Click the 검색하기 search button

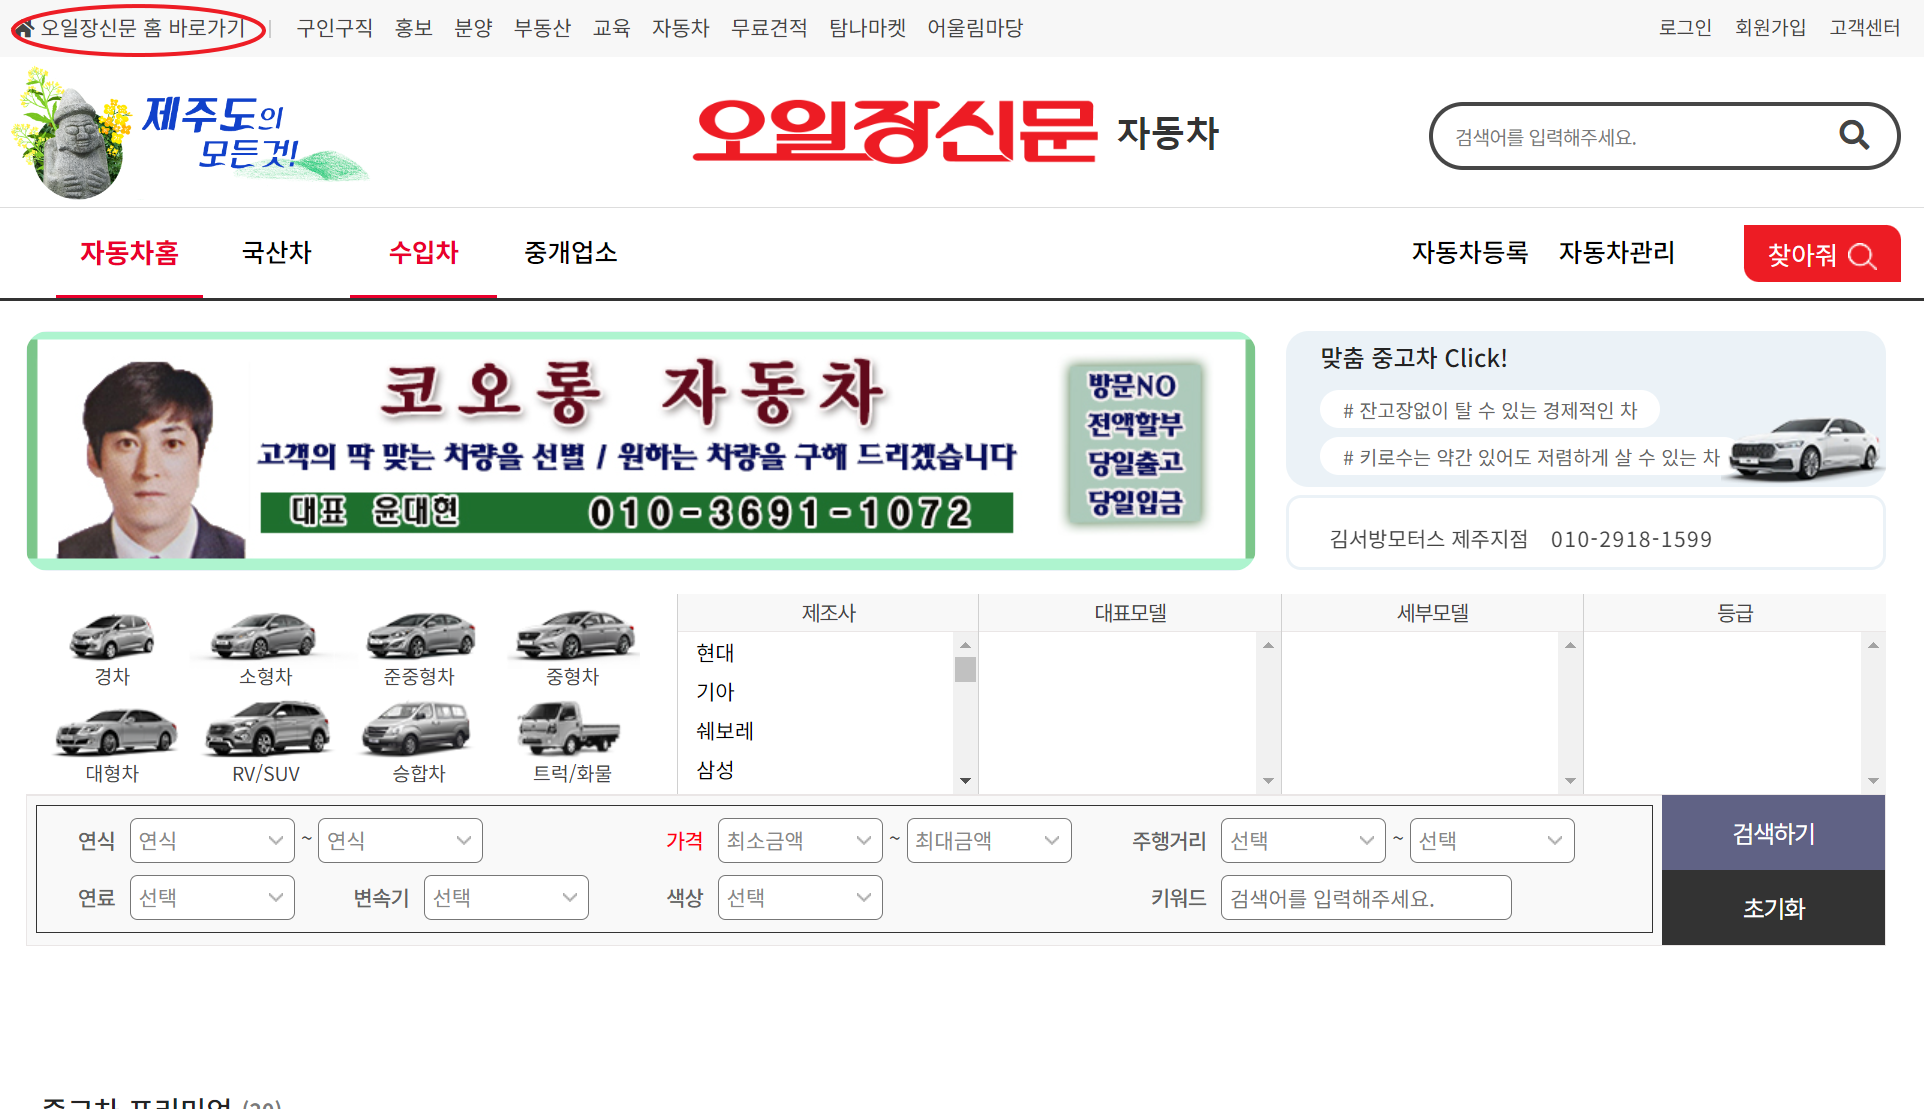tap(1773, 833)
